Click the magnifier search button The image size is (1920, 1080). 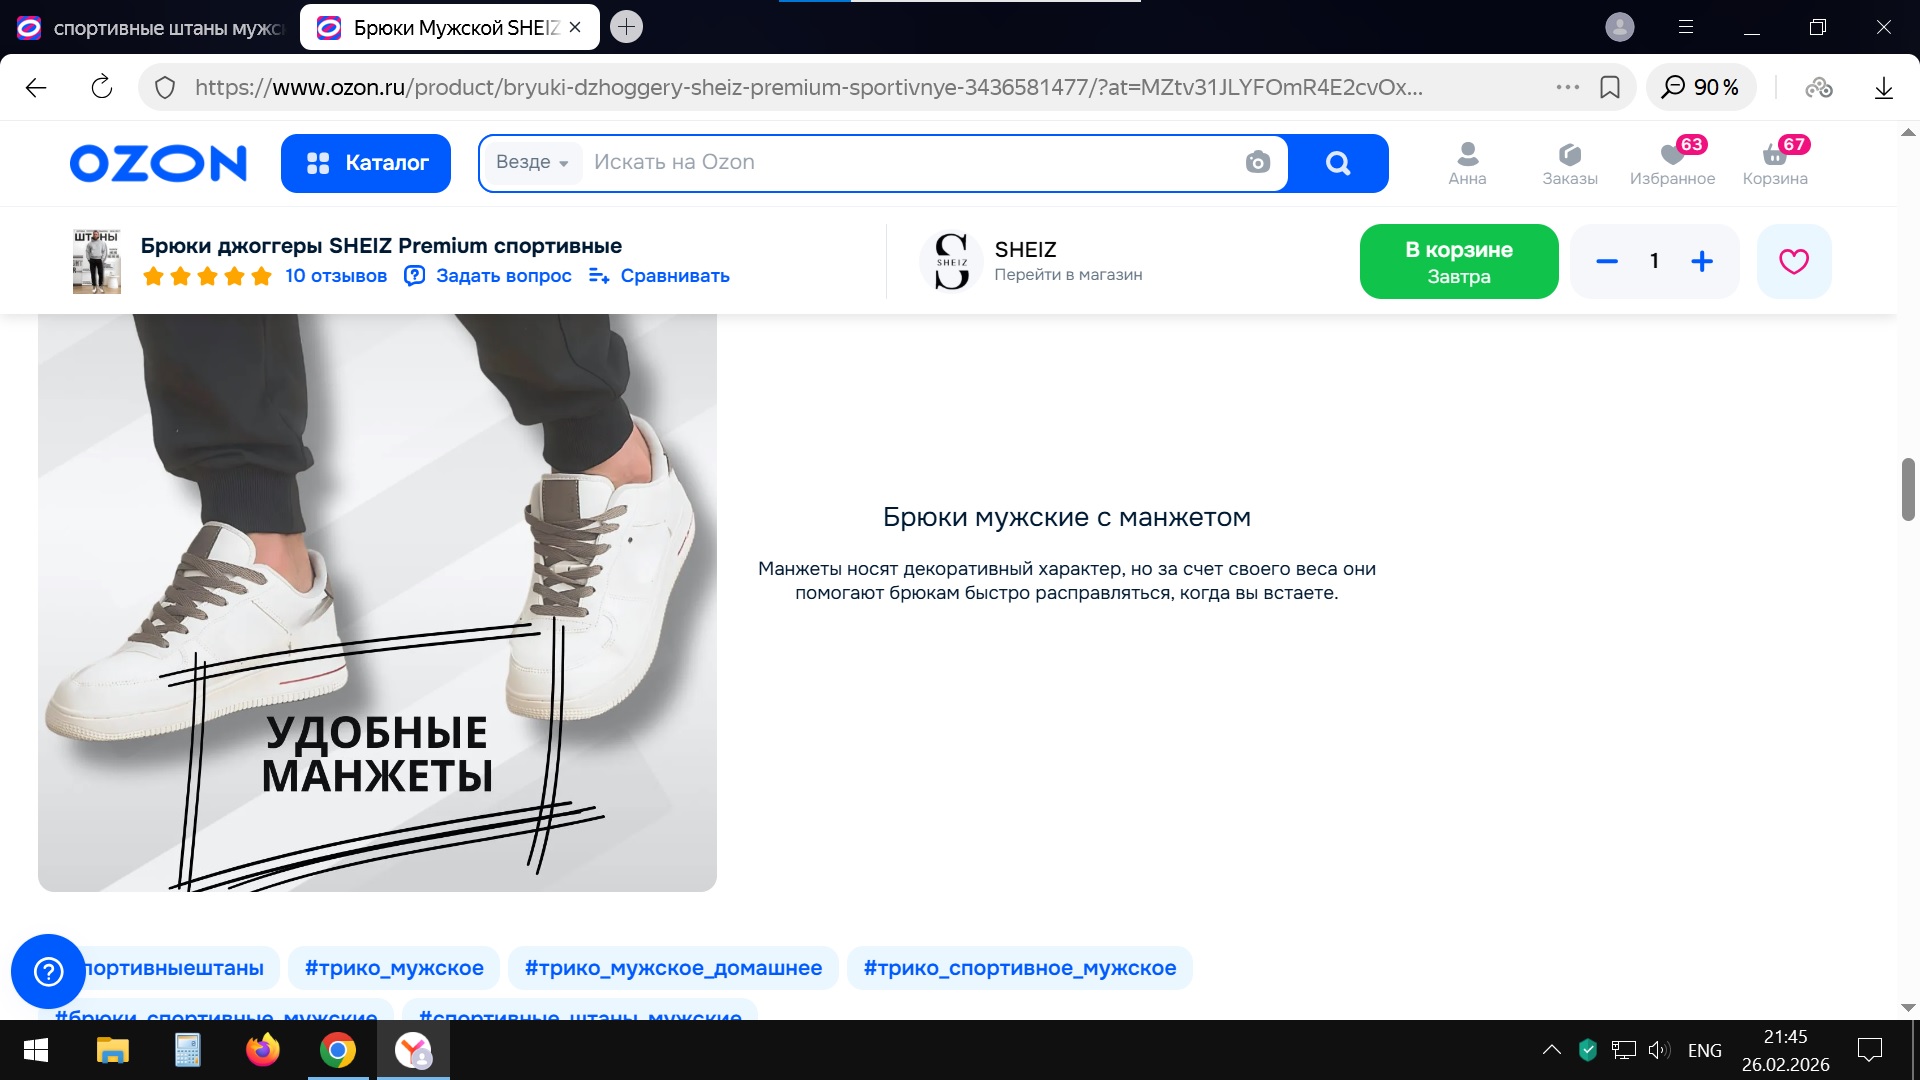[x=1337, y=163]
